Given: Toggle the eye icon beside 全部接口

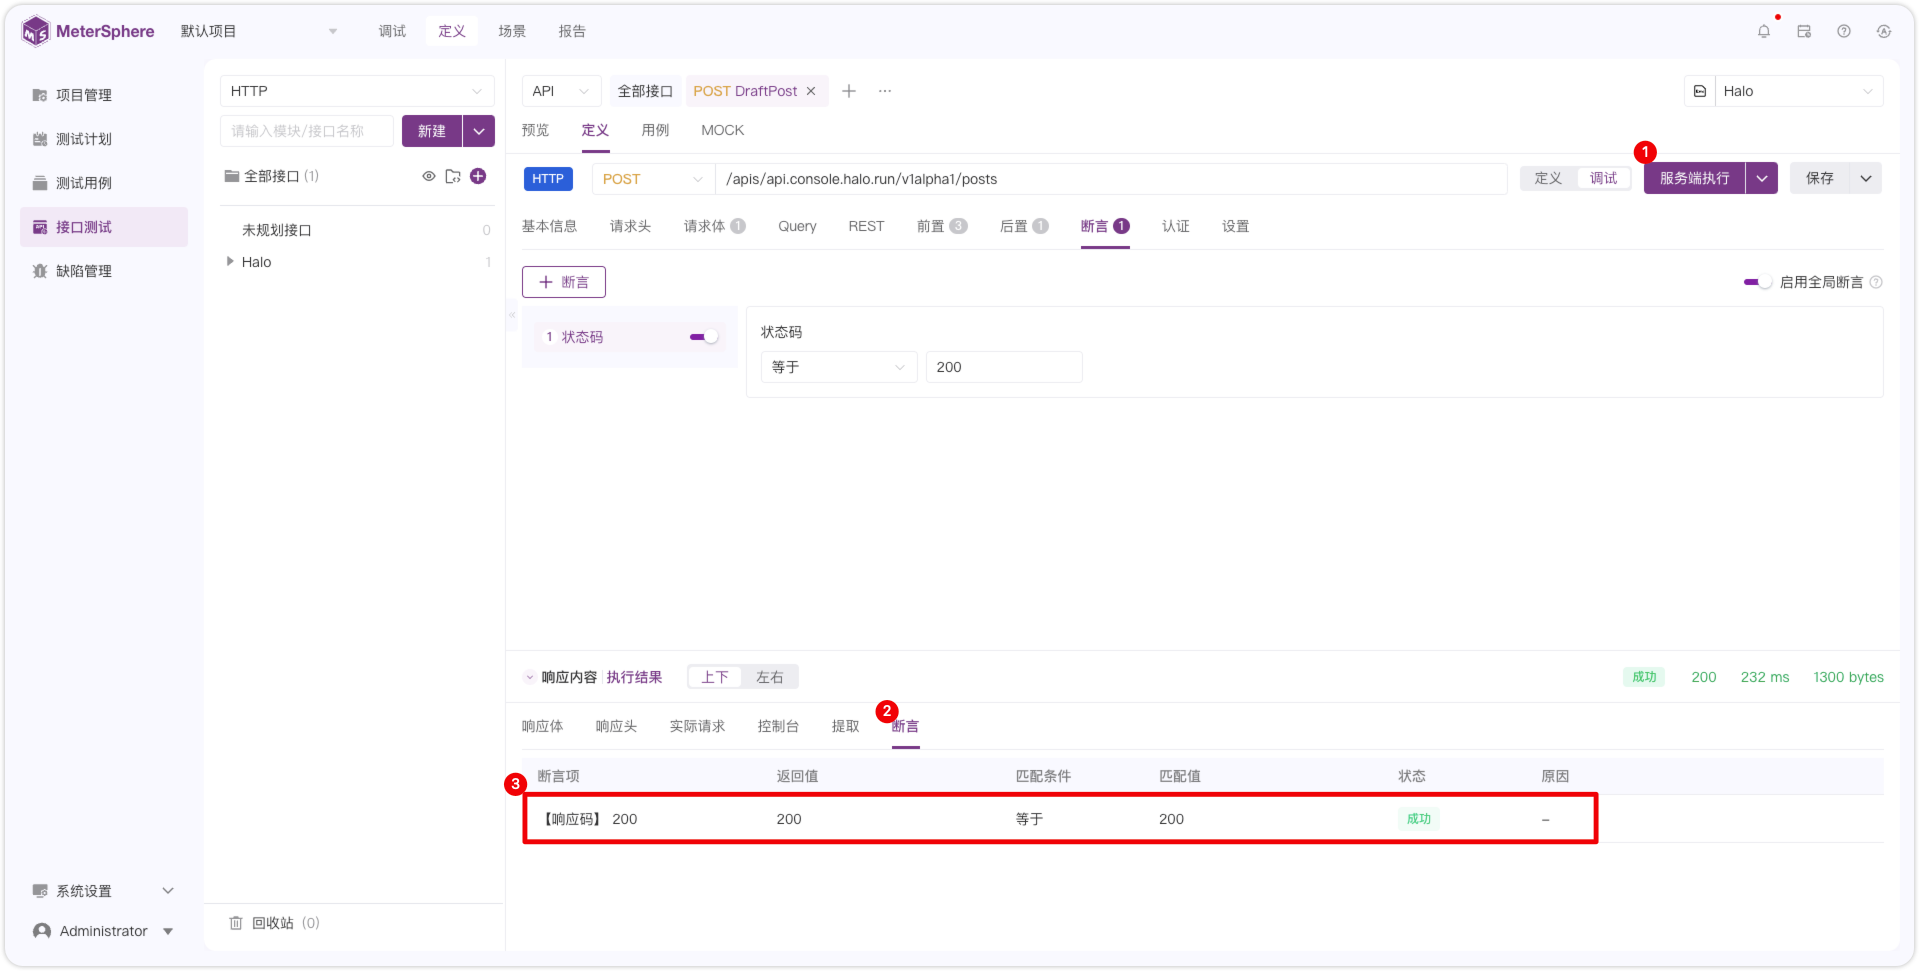Looking at the screenshot, I should 428,176.
